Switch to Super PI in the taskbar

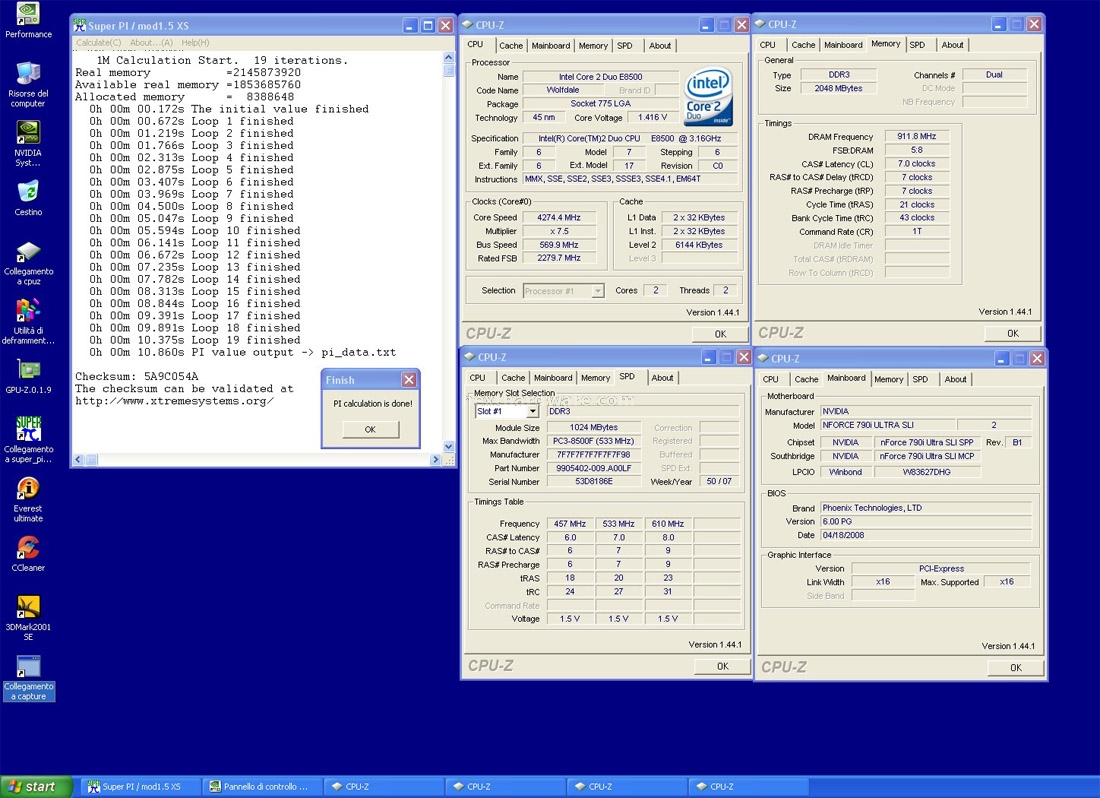pos(140,787)
